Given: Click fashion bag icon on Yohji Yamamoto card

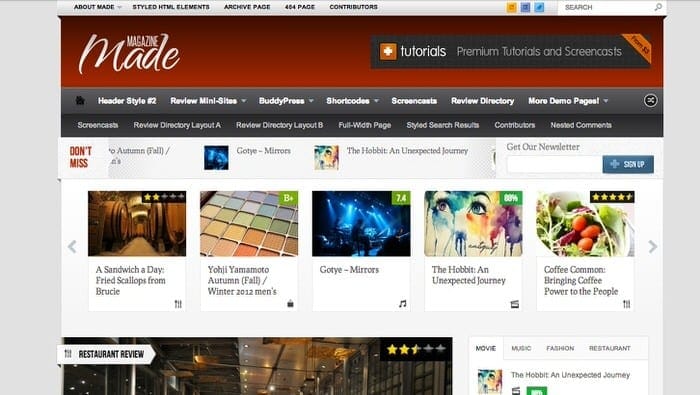Looking at the screenshot, I should pyautogui.click(x=290, y=304).
